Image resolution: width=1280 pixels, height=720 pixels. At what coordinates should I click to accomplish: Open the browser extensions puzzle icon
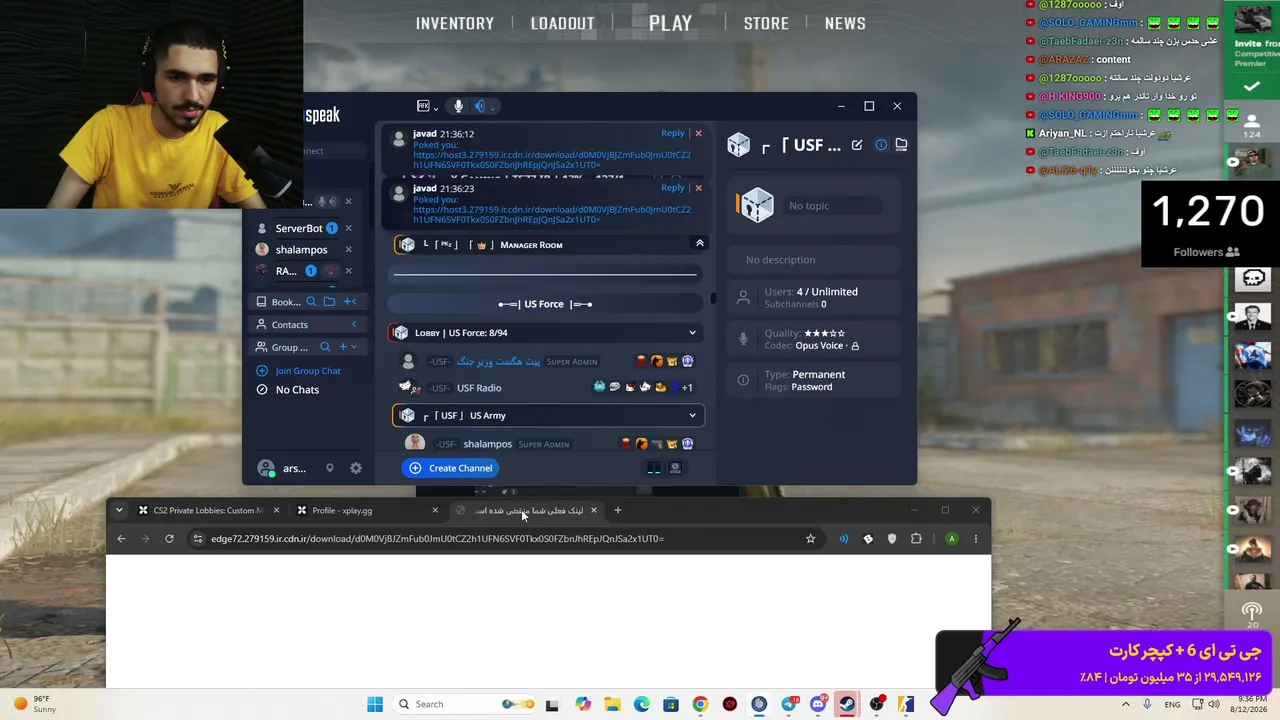click(916, 539)
